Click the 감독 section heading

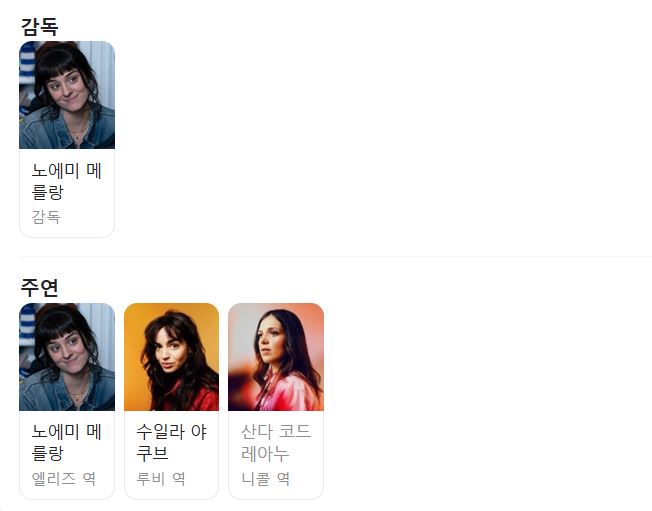pos(40,27)
